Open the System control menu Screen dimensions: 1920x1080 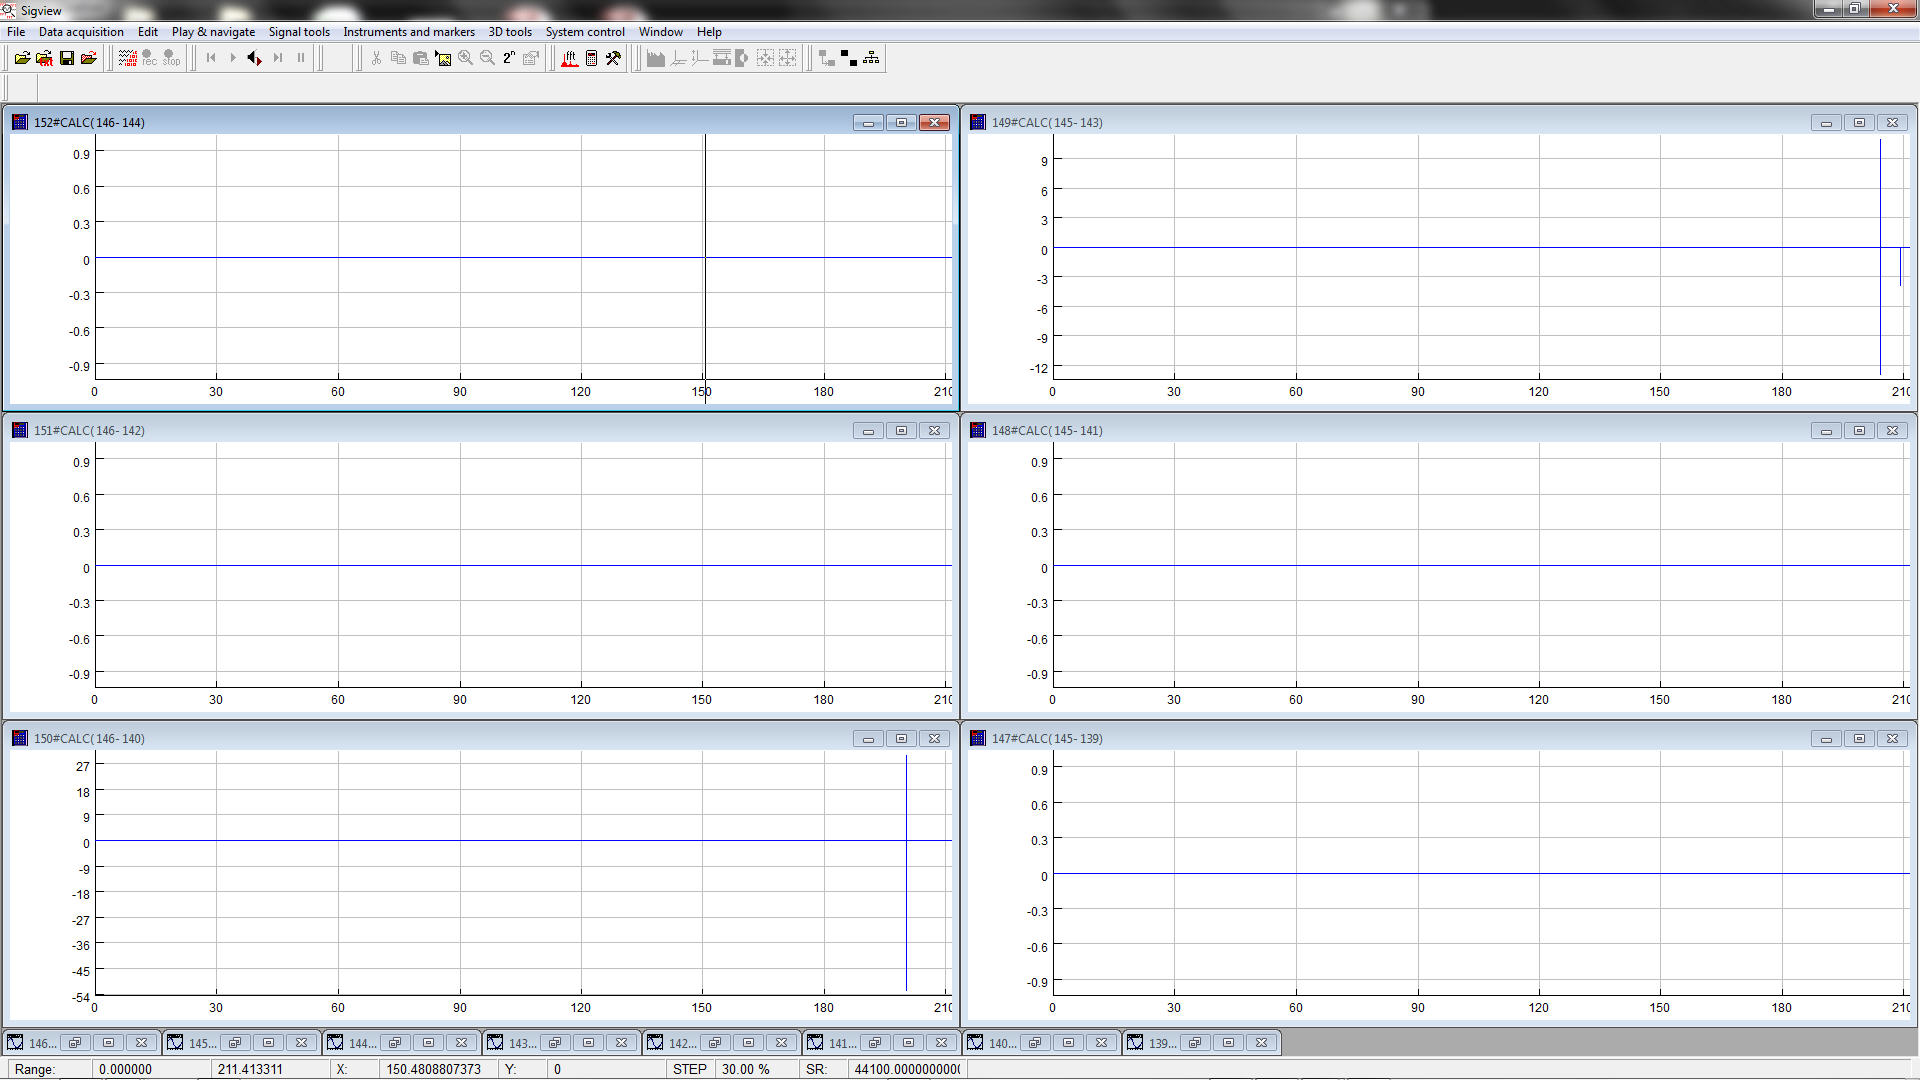click(585, 32)
